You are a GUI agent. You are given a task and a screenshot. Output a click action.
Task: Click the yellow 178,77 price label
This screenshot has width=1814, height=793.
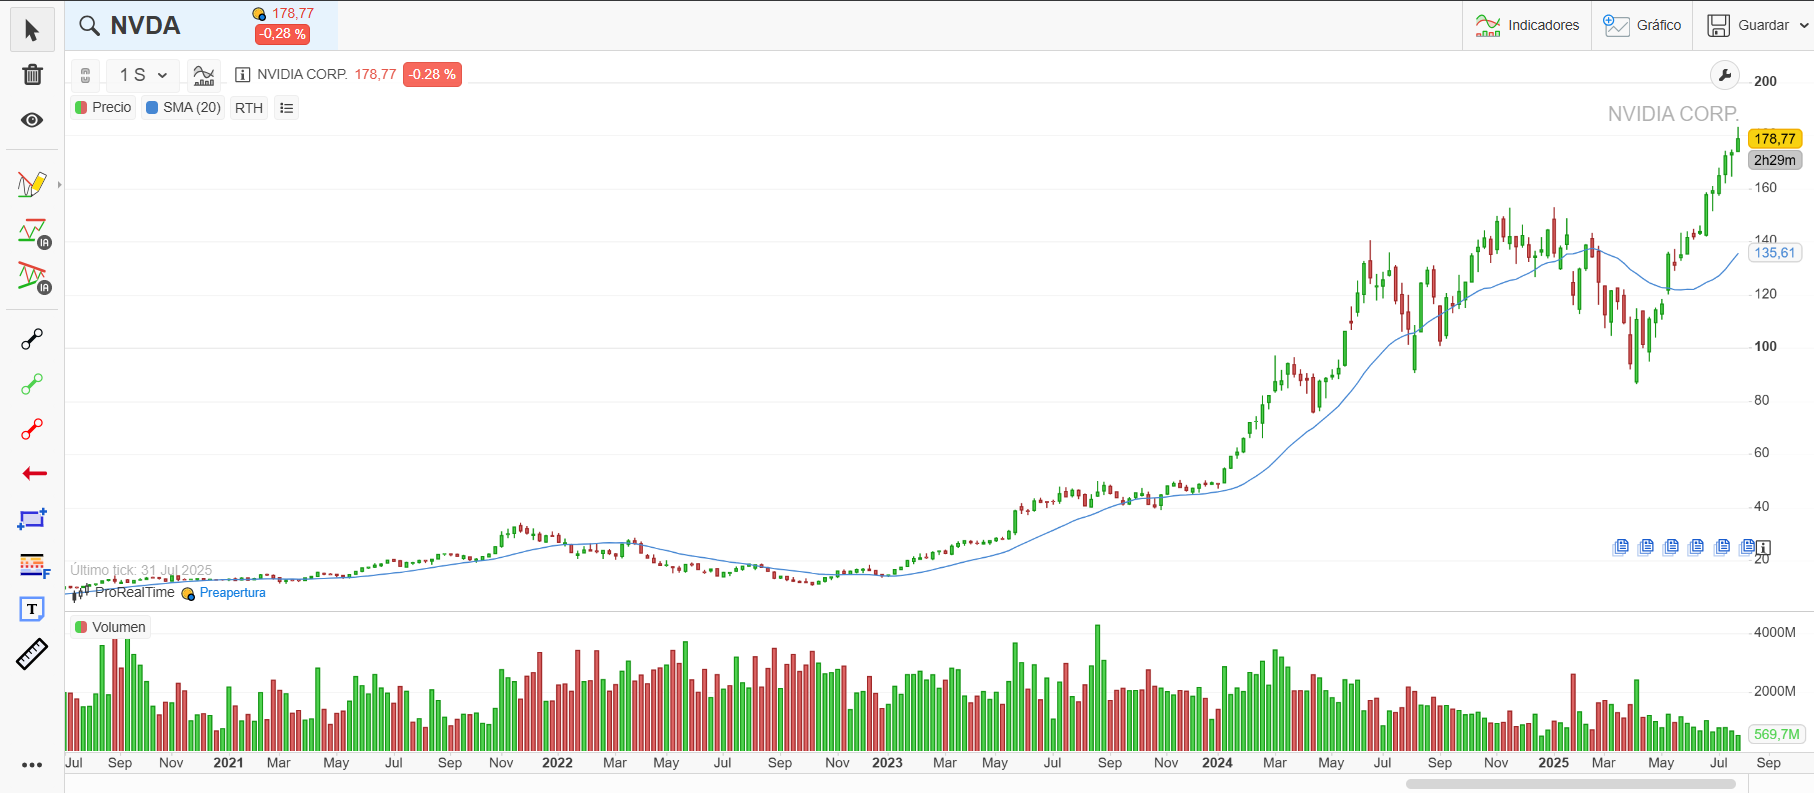point(1775,139)
